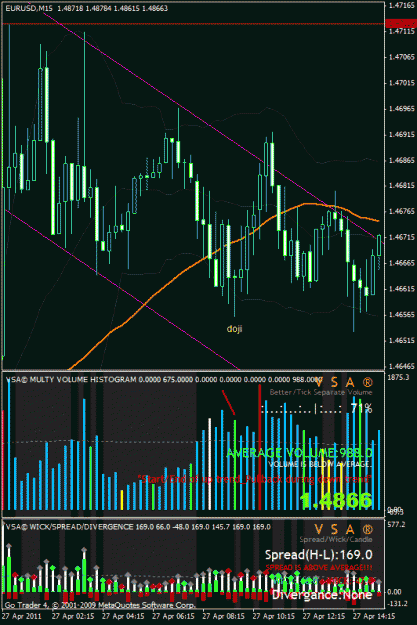Click the Go Trader 4 MetaQuotes copyright text

tap(100, 605)
